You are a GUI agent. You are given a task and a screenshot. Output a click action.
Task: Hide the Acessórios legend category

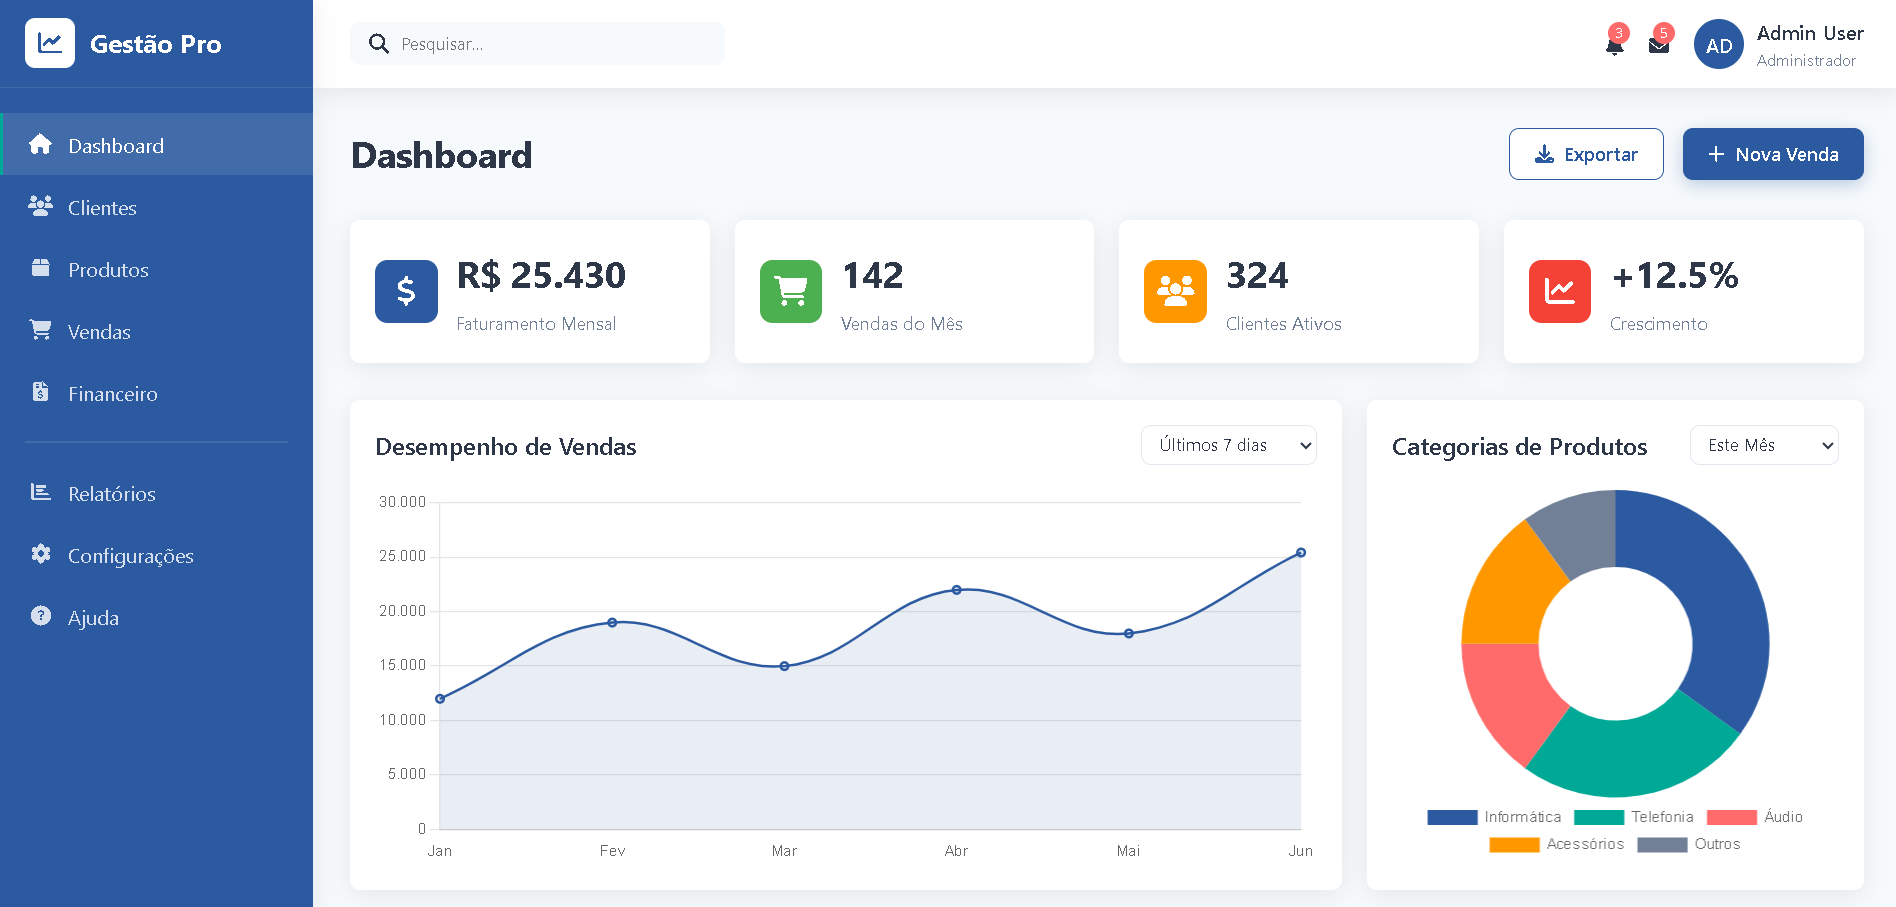[1556, 844]
